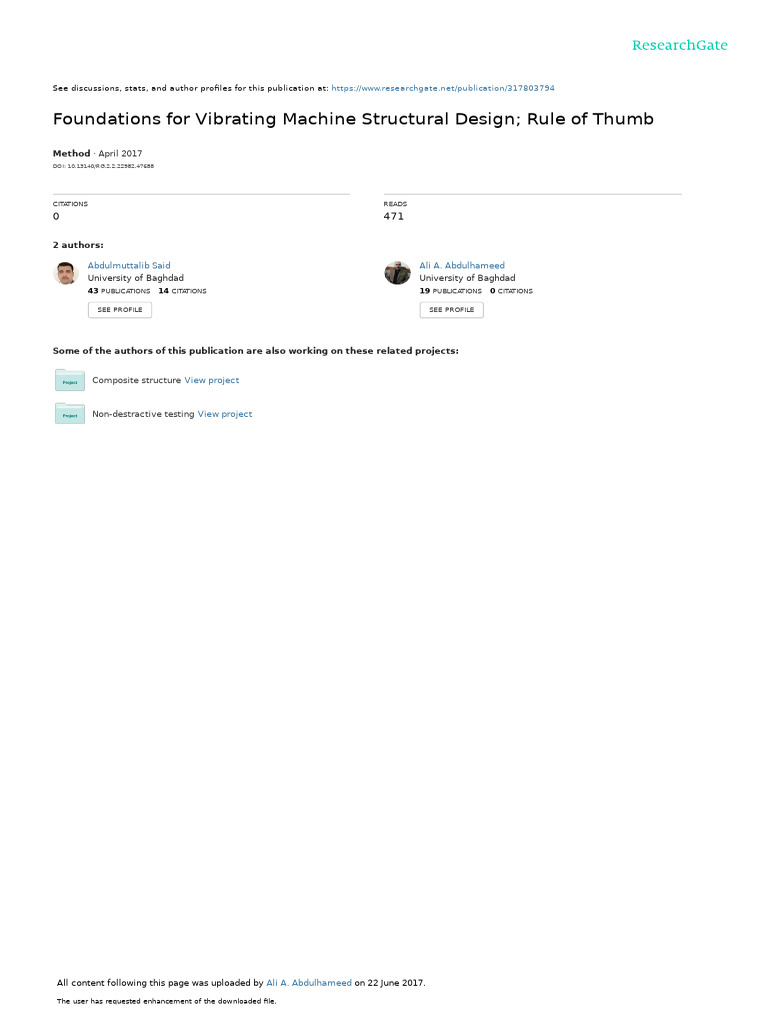Click the ResearchGate logo
The width and height of the screenshot is (768, 1024).
coord(679,45)
